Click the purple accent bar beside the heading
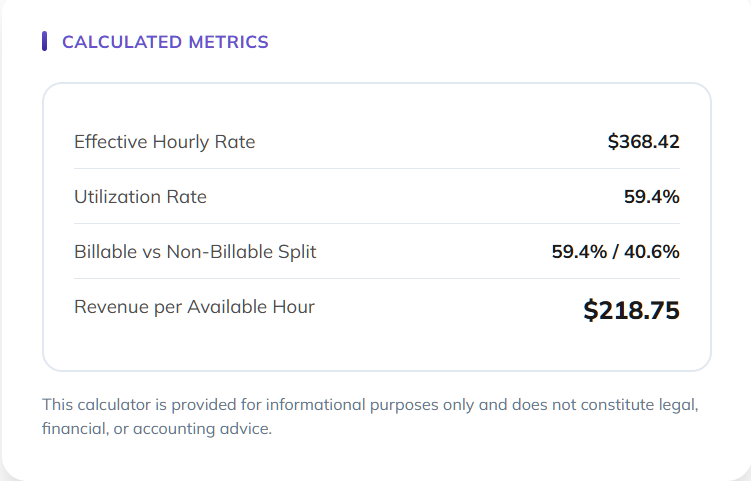 [x=44, y=41]
